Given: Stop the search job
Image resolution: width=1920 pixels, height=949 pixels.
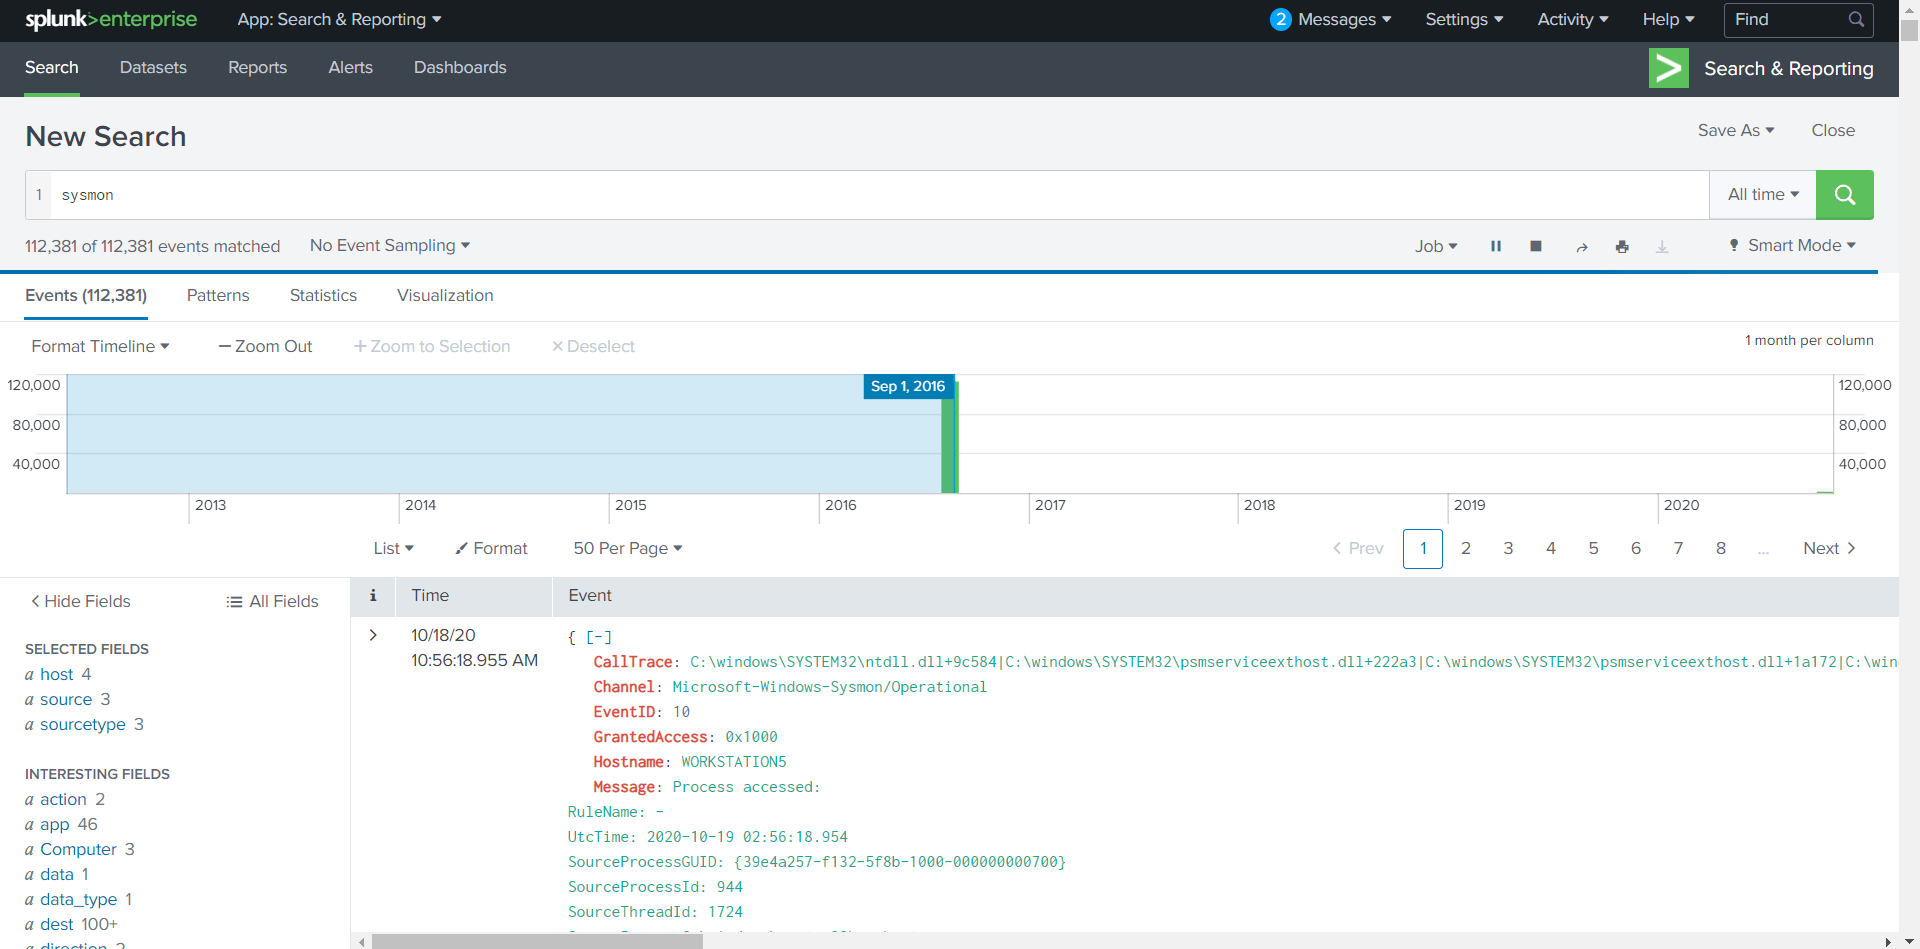Looking at the screenshot, I should click(x=1536, y=246).
